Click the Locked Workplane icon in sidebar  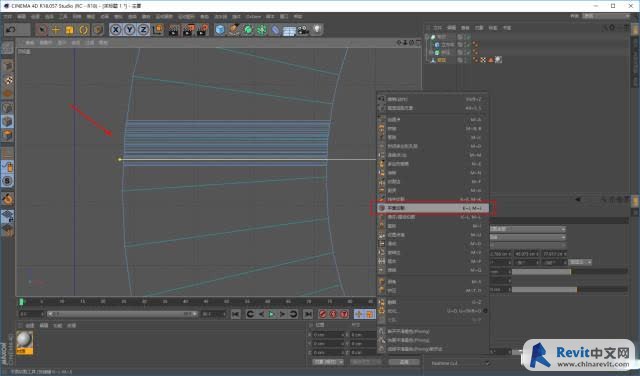[7, 217]
